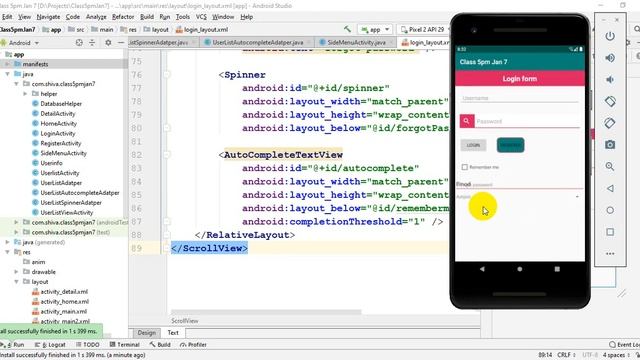Click the Username input field

[x=520, y=98]
